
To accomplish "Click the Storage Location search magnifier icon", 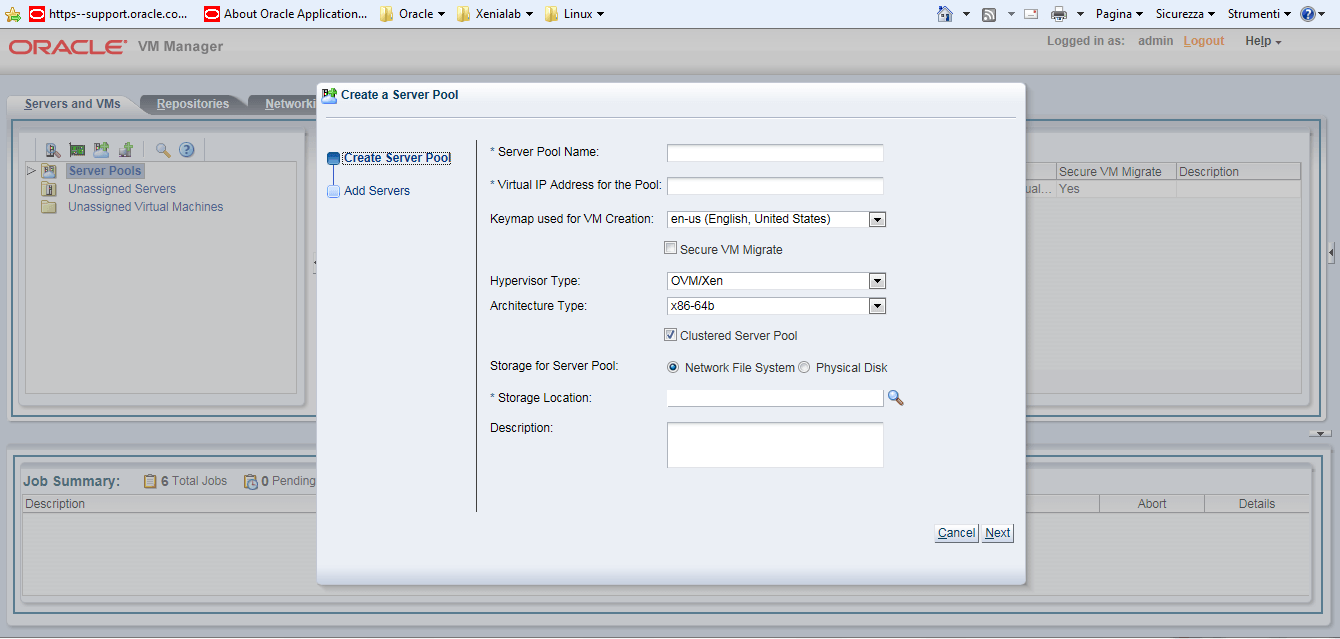I will tap(895, 398).
